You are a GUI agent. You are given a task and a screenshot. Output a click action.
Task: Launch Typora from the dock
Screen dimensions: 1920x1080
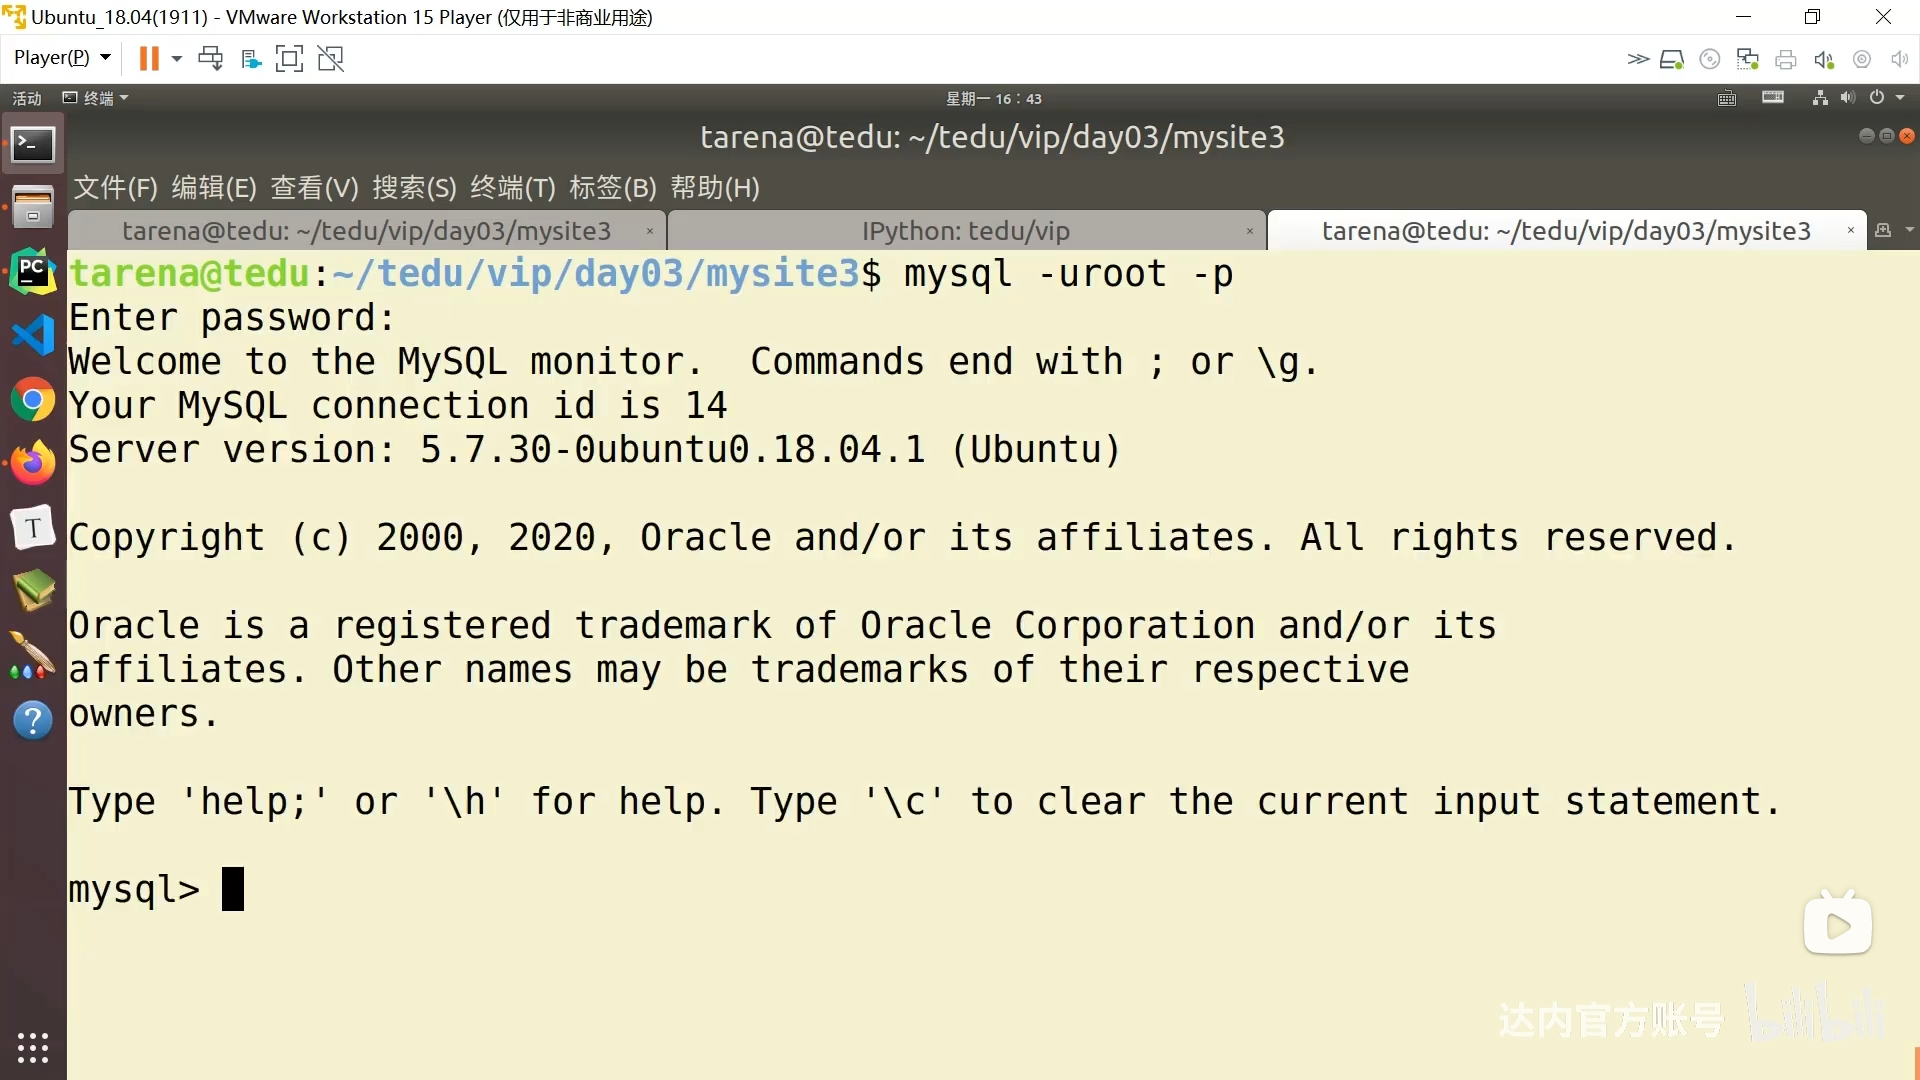point(33,527)
